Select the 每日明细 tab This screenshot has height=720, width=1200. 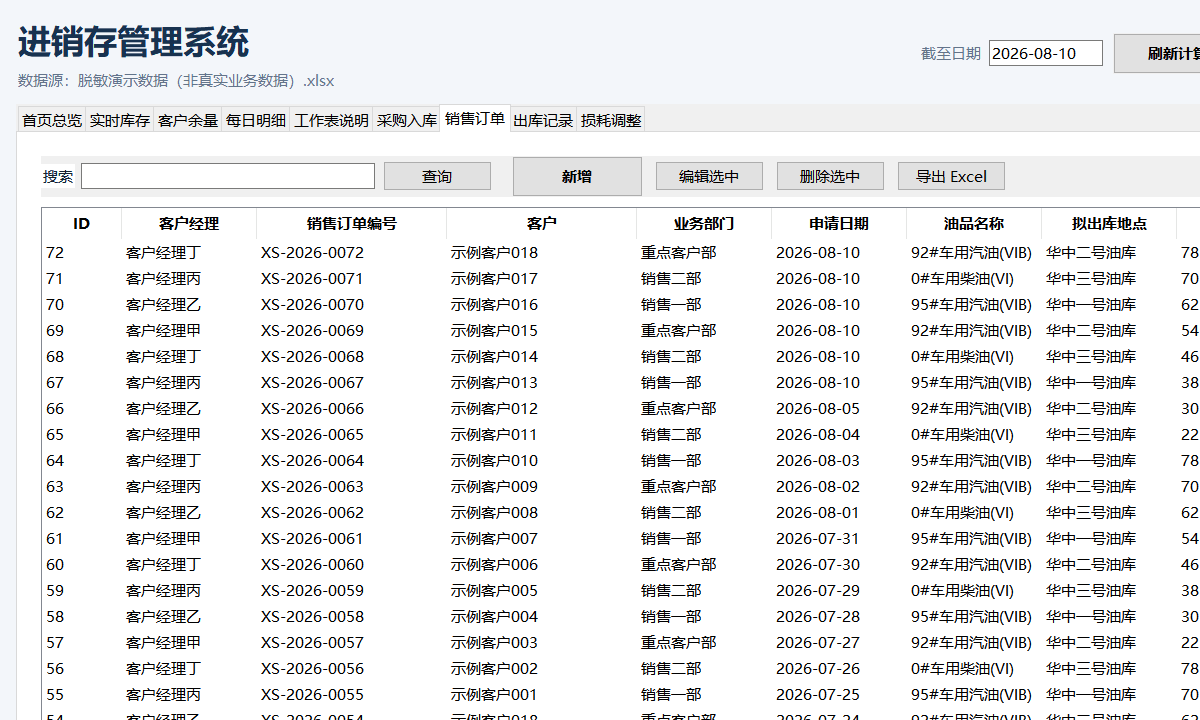(256, 120)
